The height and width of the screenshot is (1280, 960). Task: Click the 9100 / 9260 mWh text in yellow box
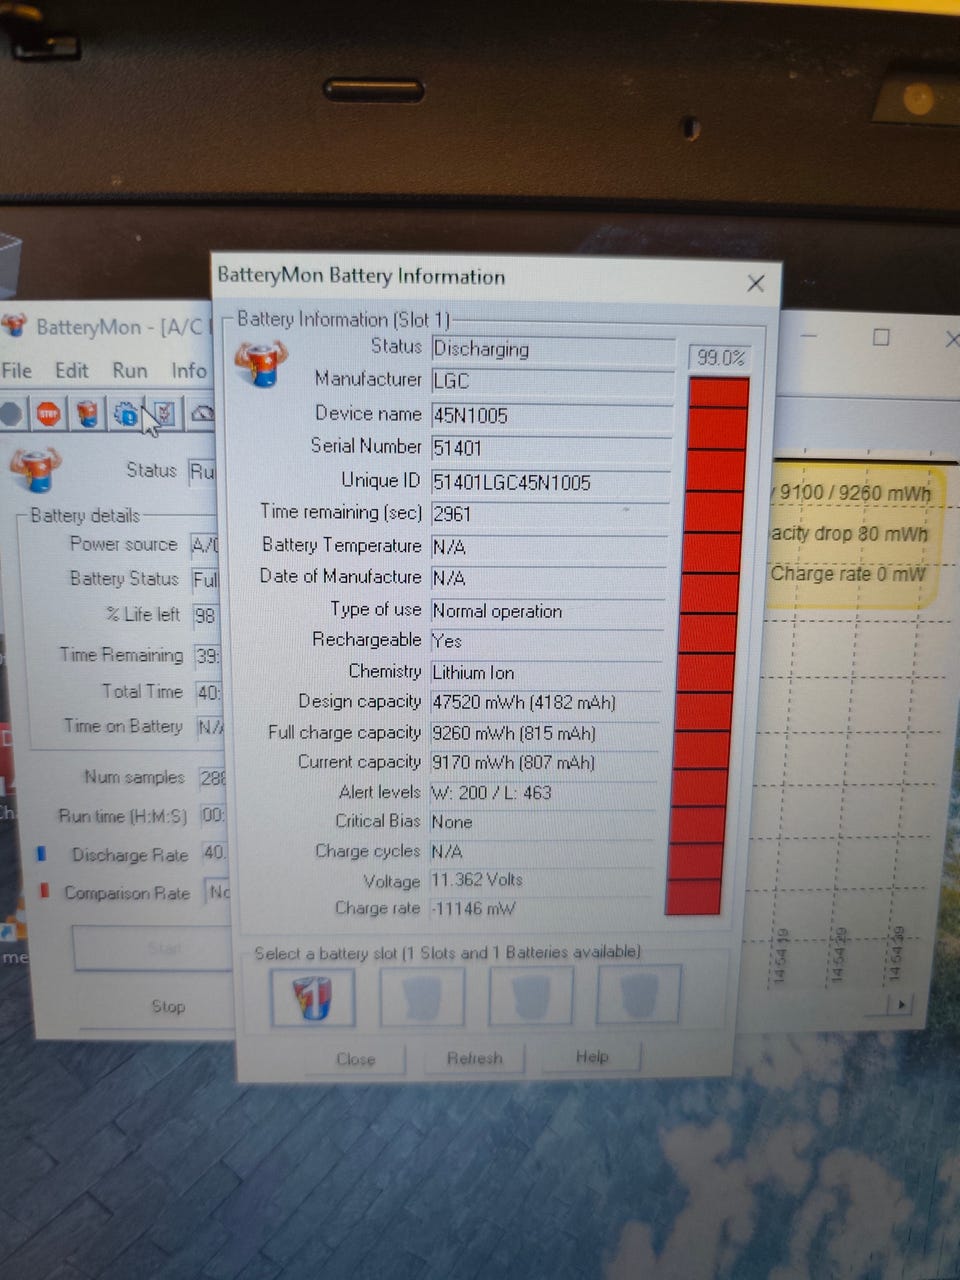(855, 493)
